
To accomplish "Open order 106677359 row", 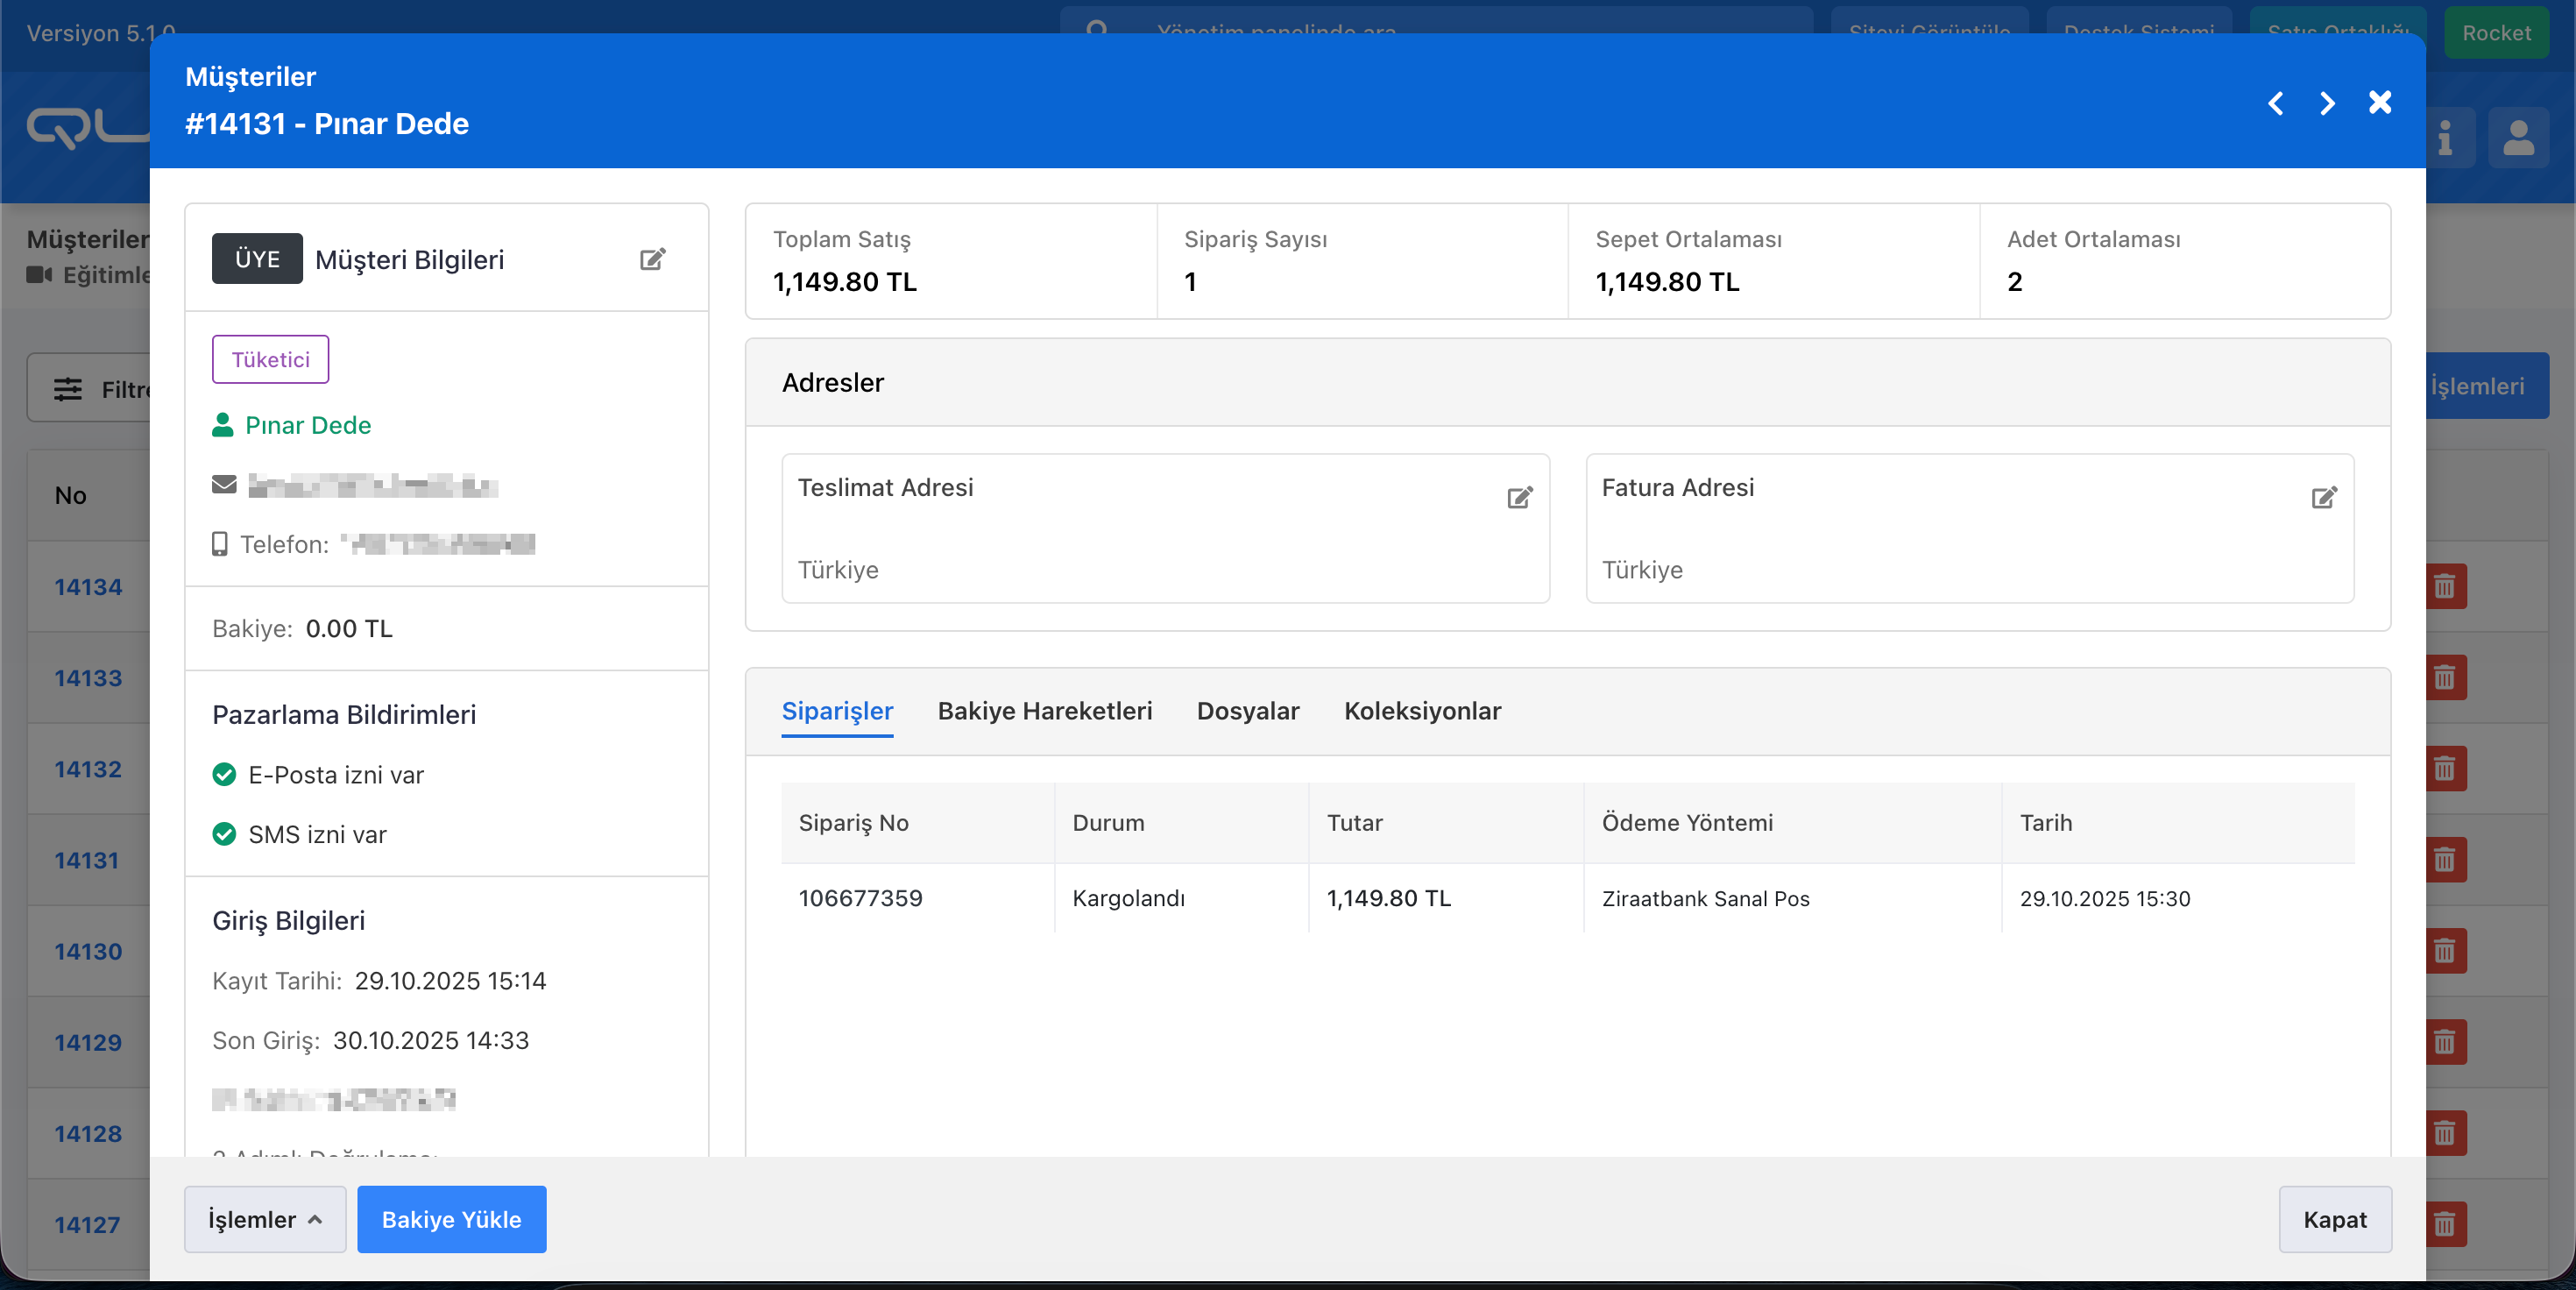I will [x=860, y=898].
